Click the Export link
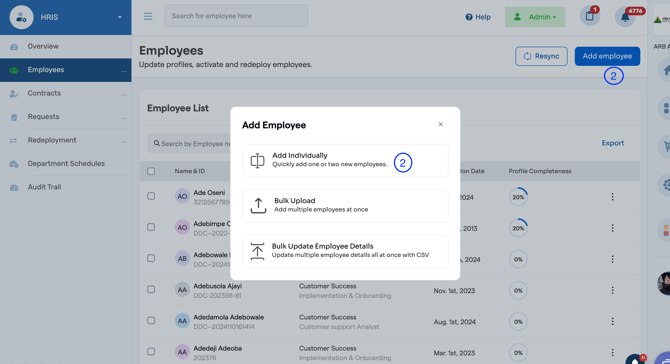This screenshot has height=364, width=670. point(613,143)
